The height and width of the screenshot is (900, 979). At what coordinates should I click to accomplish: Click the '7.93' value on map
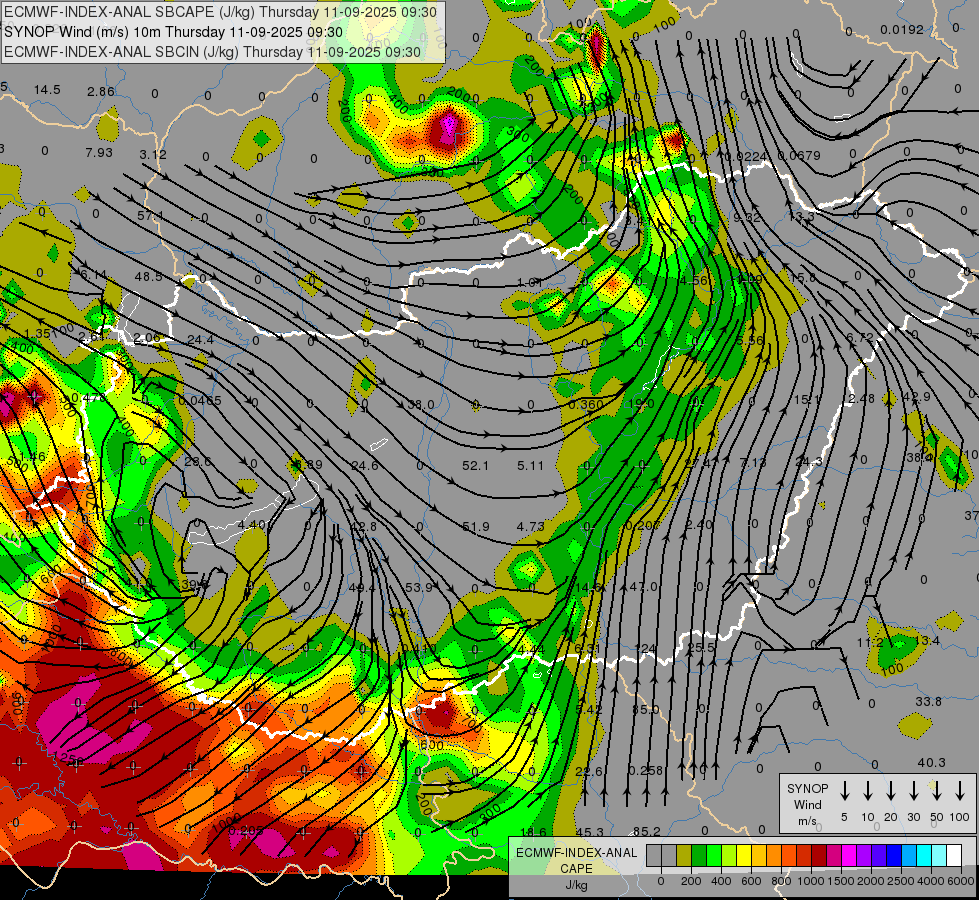coord(99,152)
